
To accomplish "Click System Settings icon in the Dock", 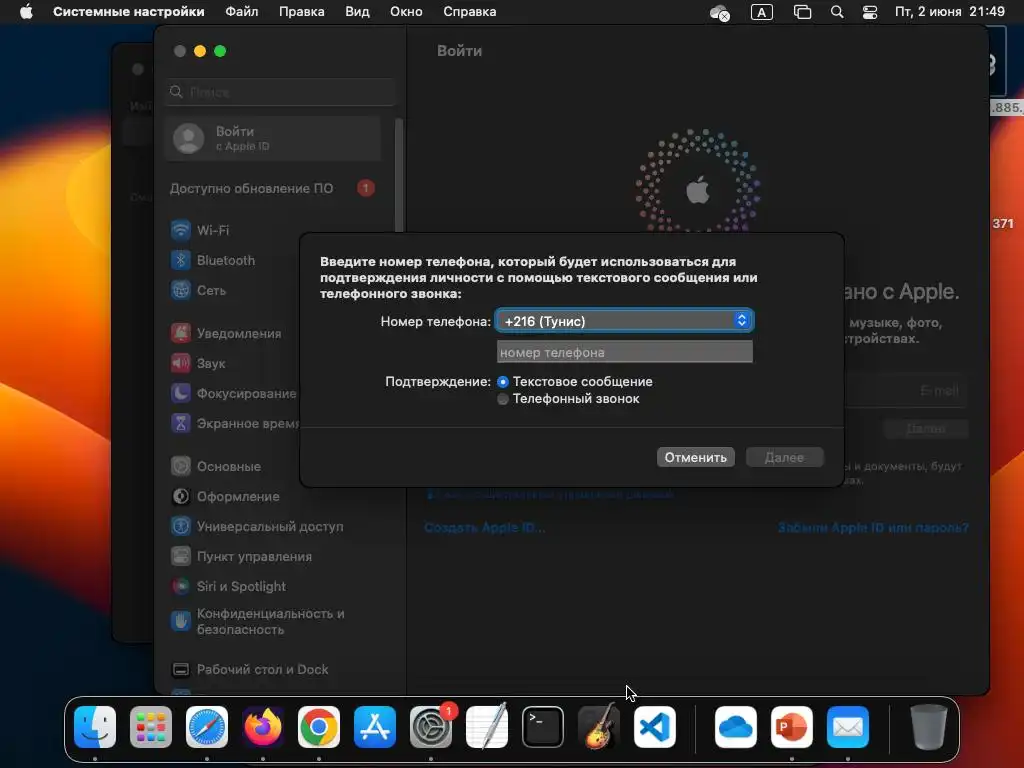I will point(431,727).
